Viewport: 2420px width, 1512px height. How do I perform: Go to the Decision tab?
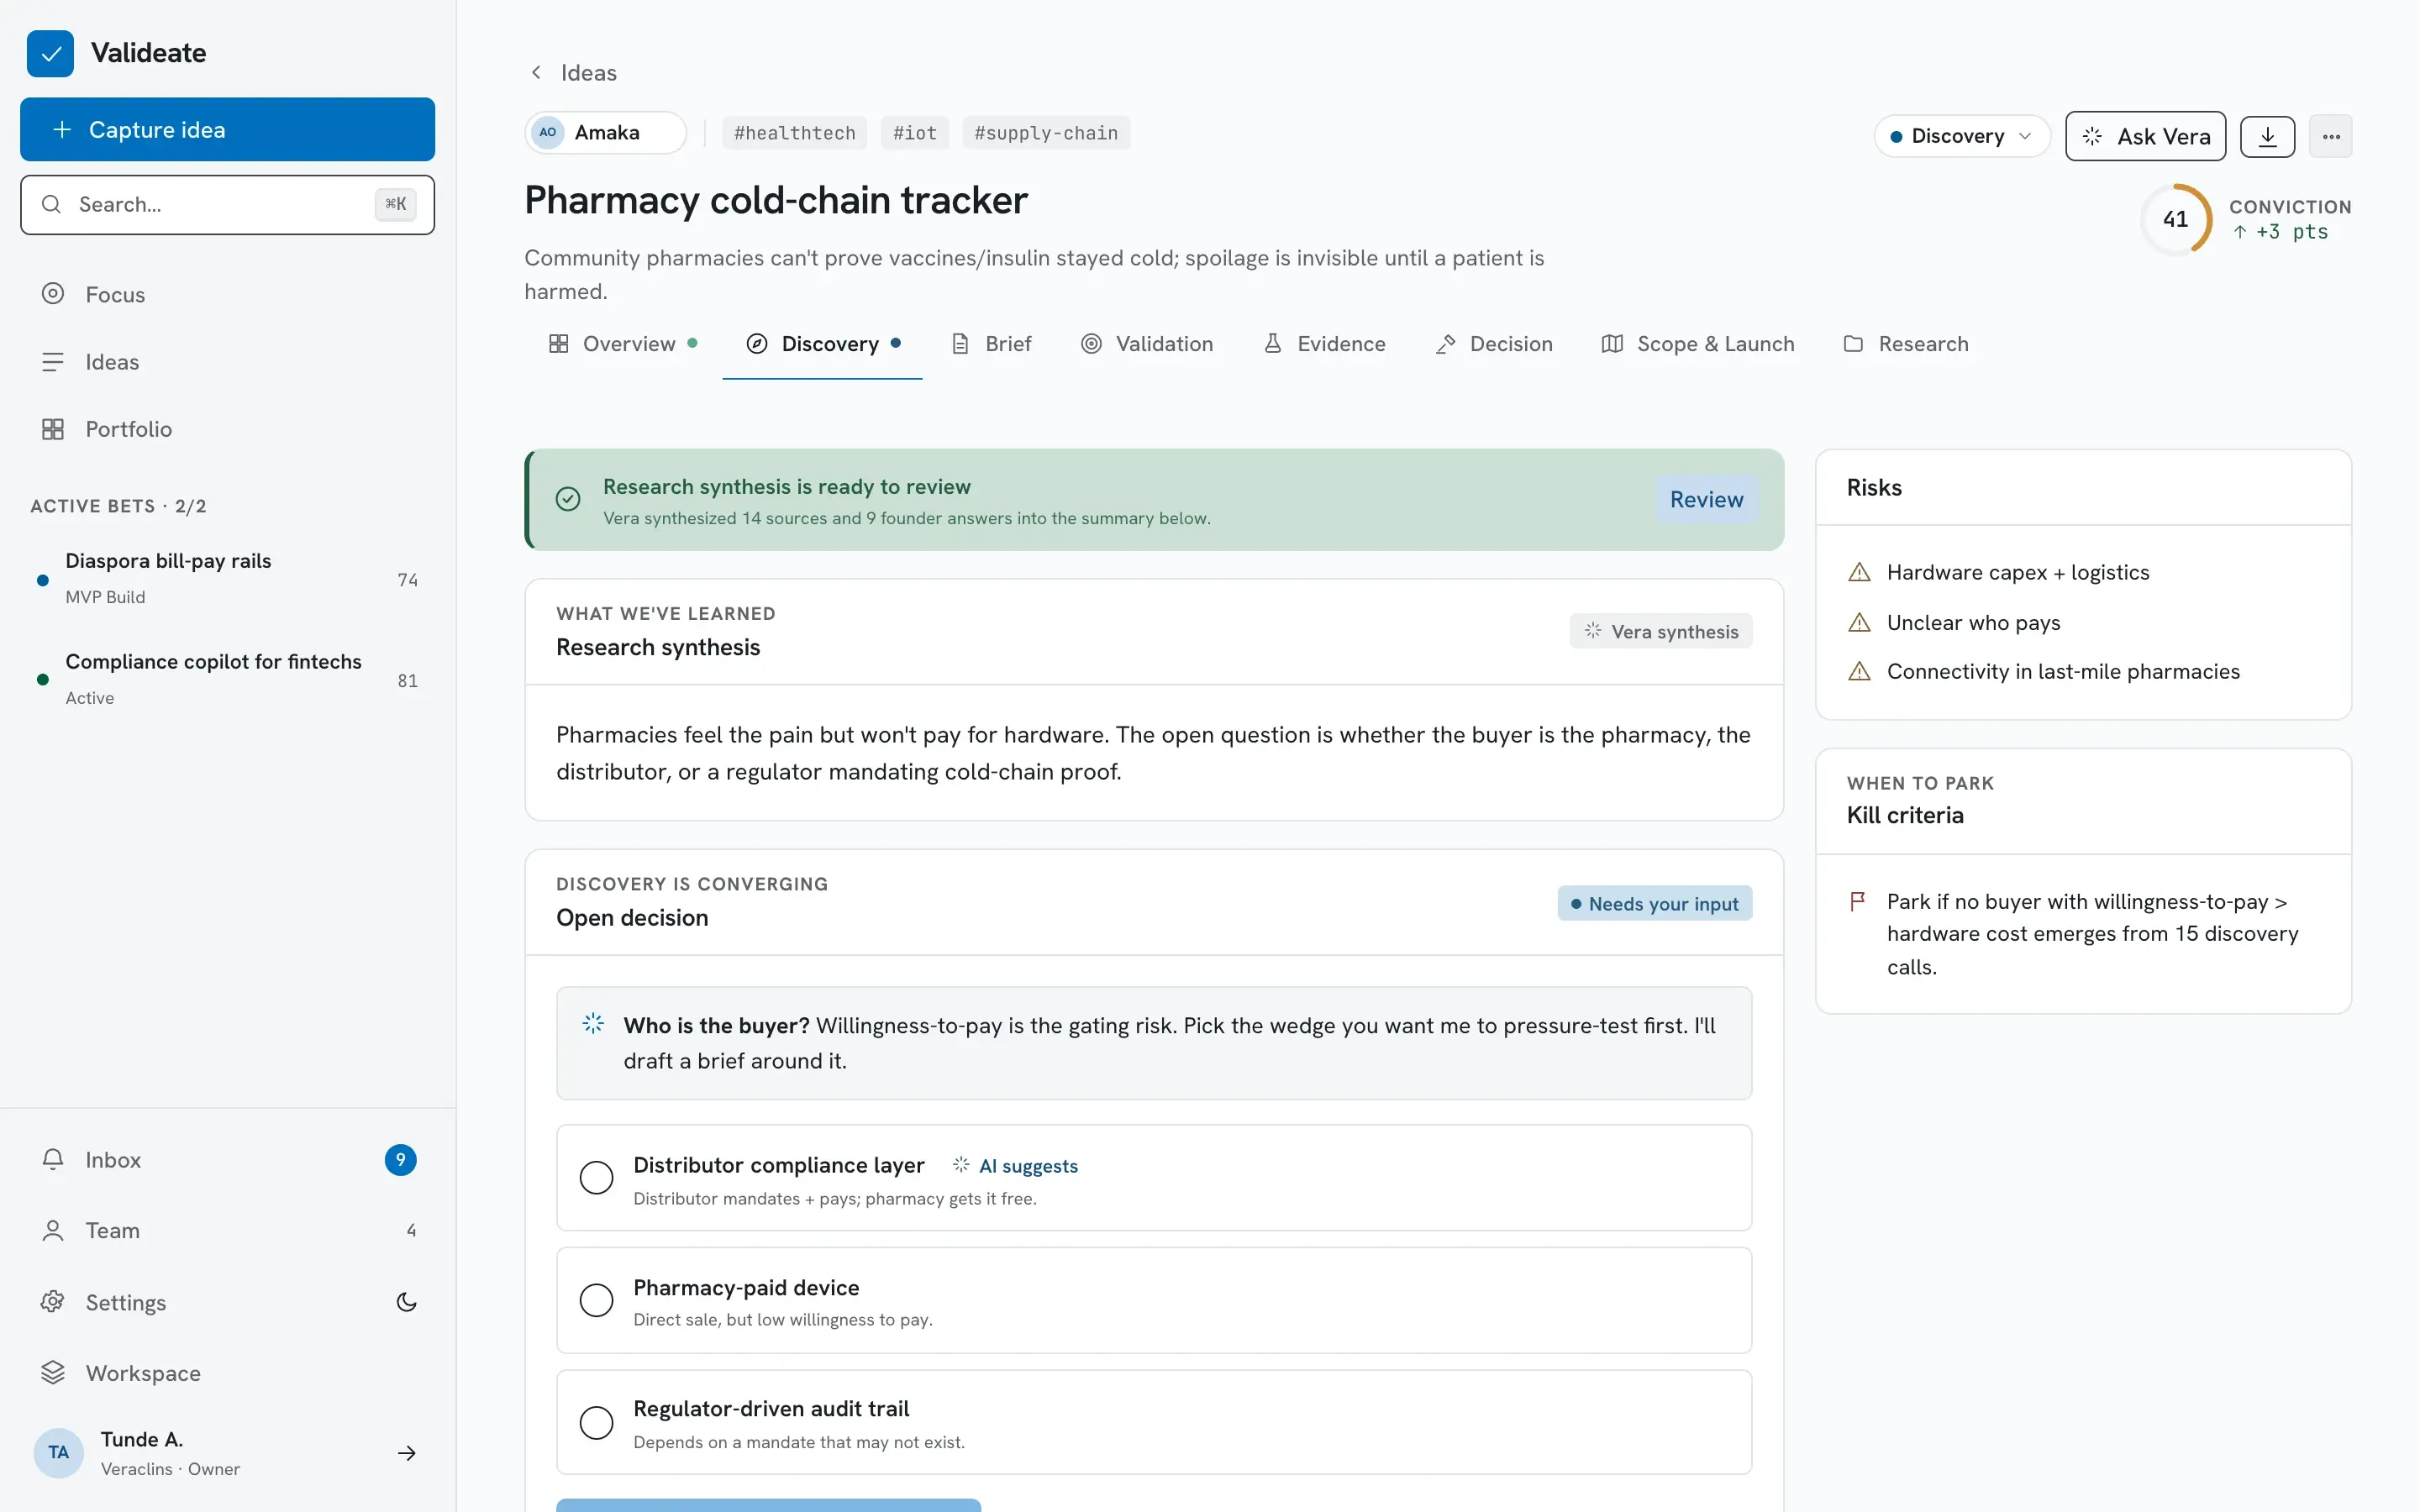click(x=1494, y=344)
